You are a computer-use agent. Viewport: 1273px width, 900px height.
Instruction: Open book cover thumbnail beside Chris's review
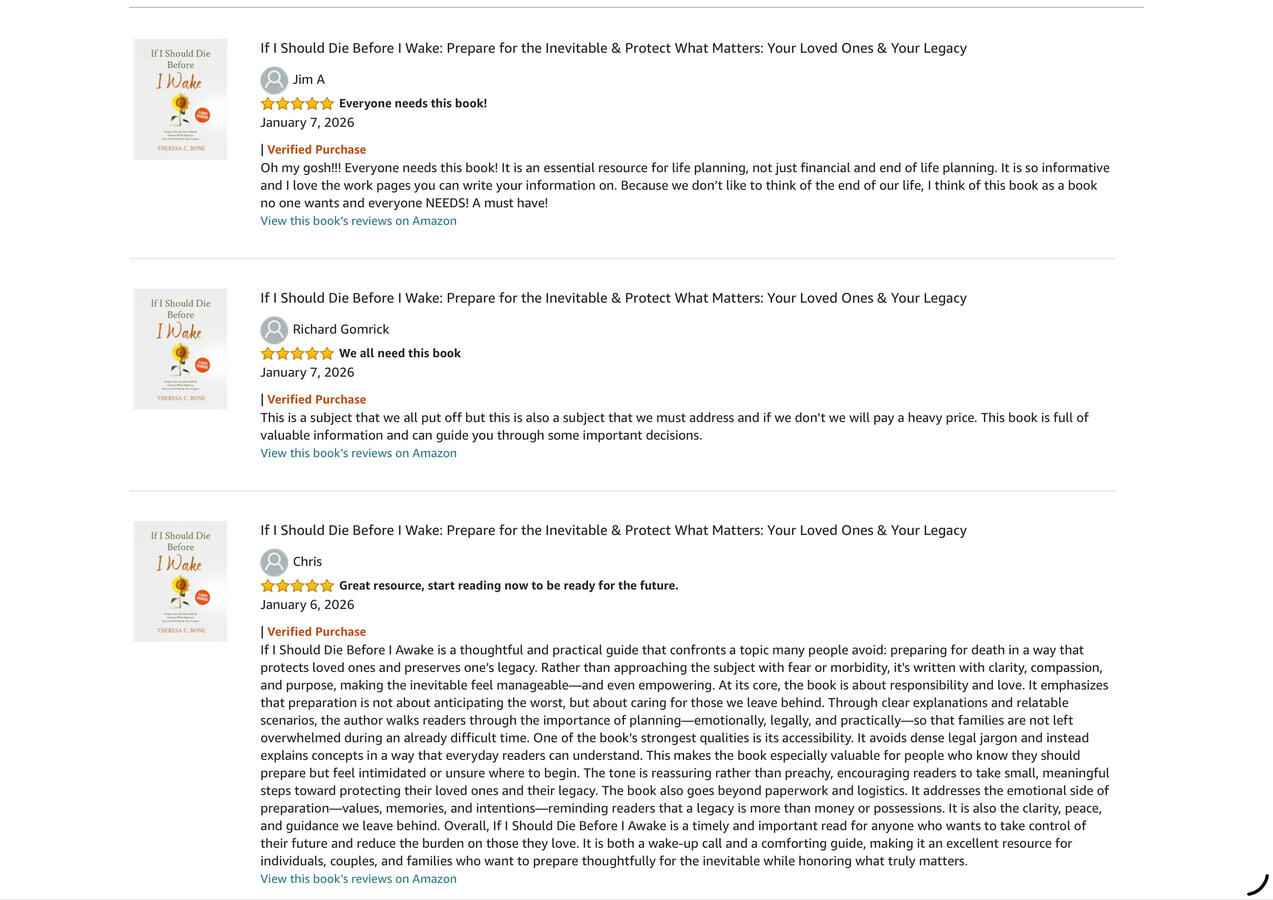pyautogui.click(x=180, y=581)
